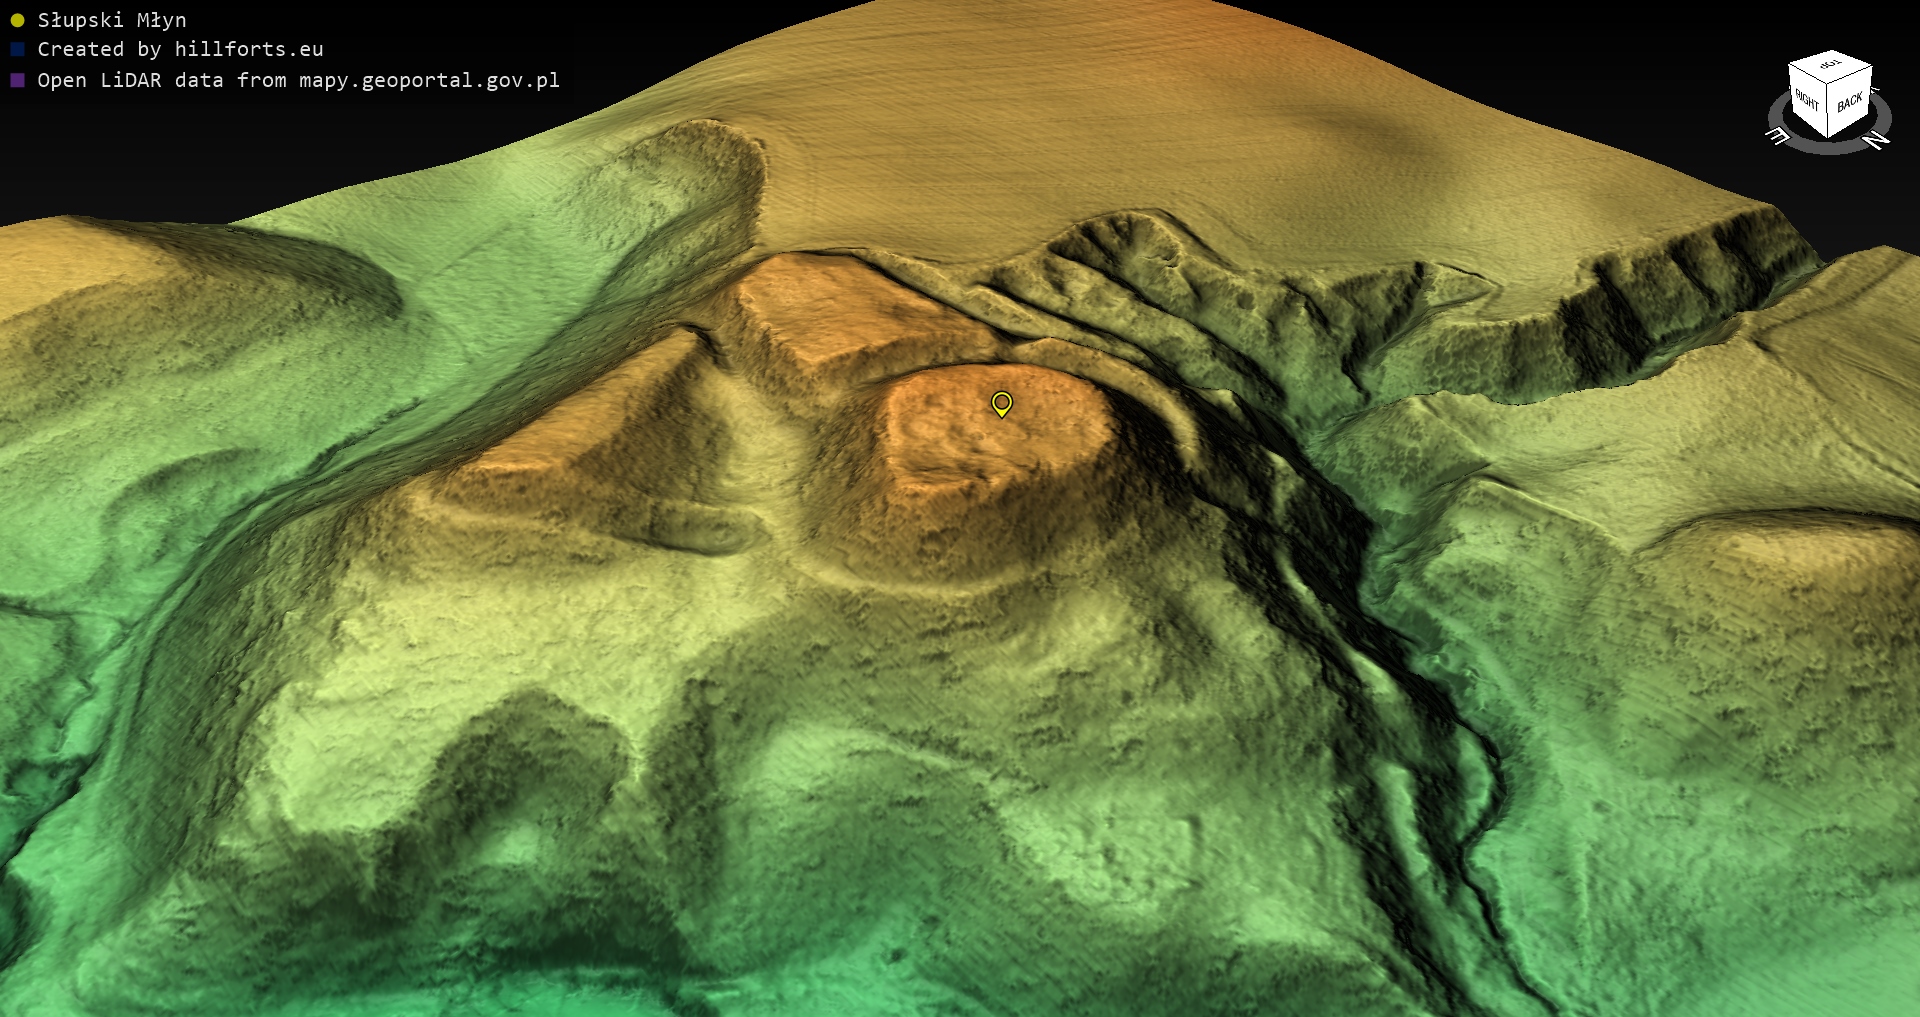Click cube edge between RIGHT and BACK faces
Screen dimensions: 1920x1017
pos(1829,111)
